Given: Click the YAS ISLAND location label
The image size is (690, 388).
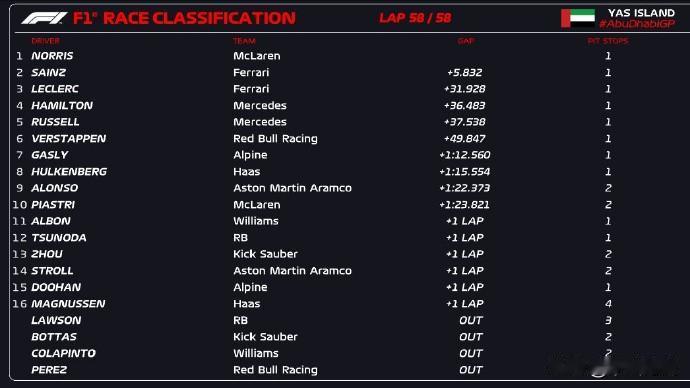Looking at the screenshot, I should [x=641, y=13].
